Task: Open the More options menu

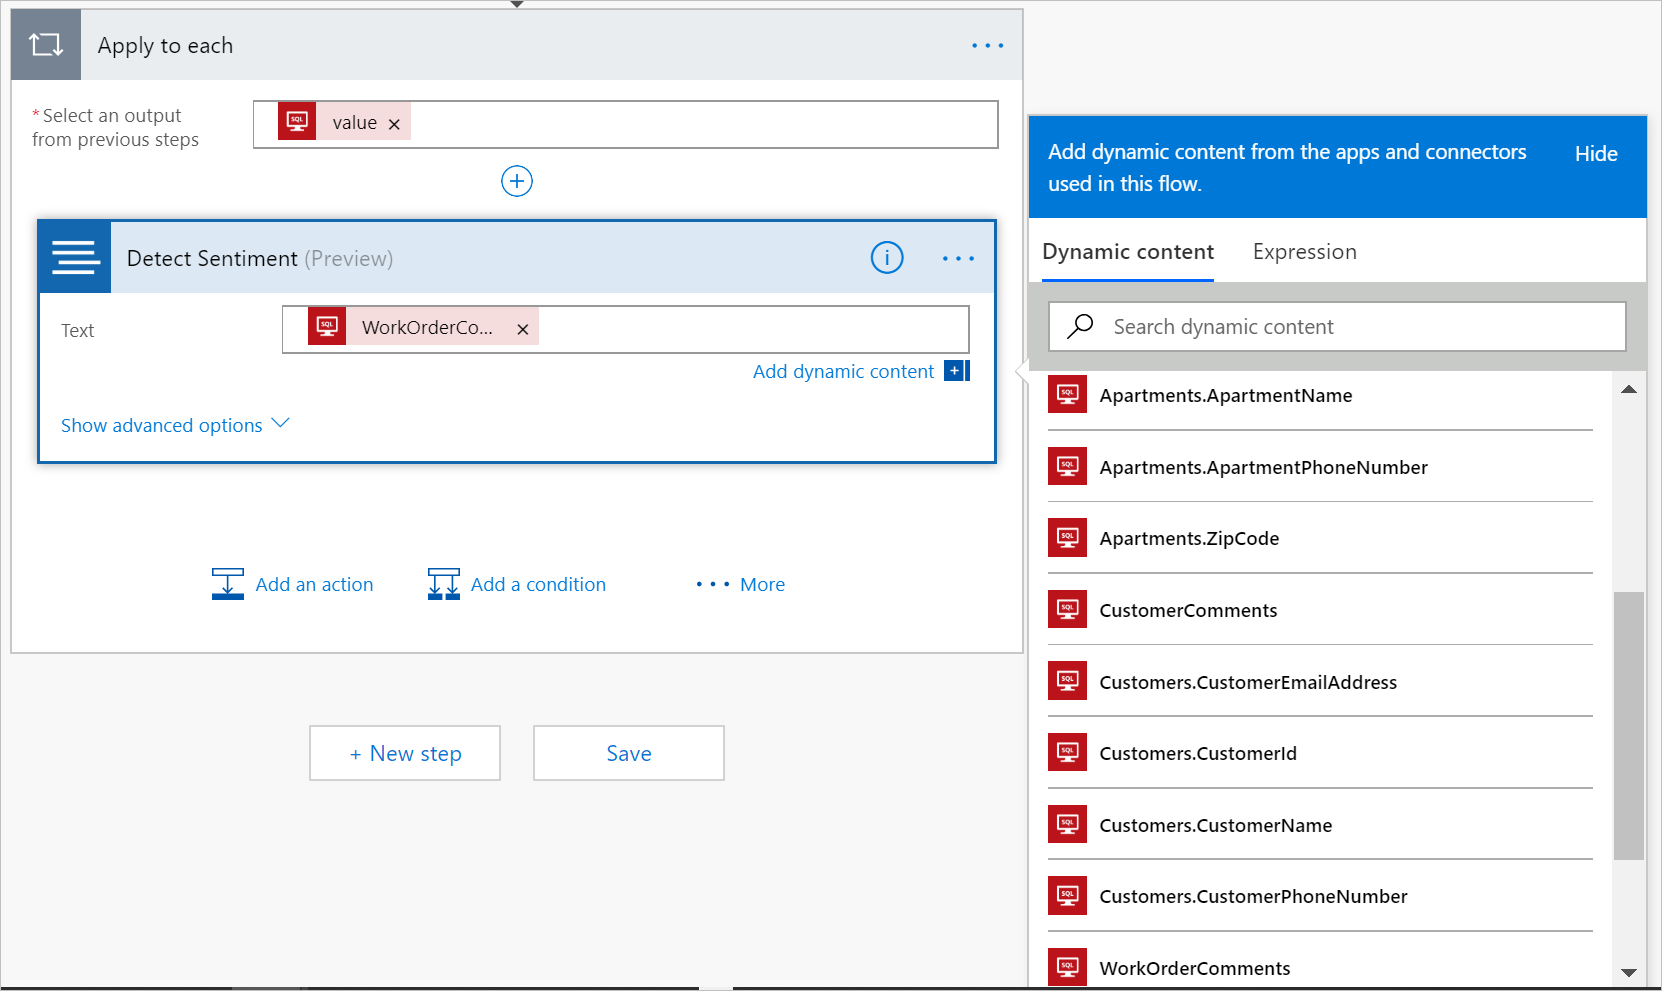Action: (x=741, y=584)
